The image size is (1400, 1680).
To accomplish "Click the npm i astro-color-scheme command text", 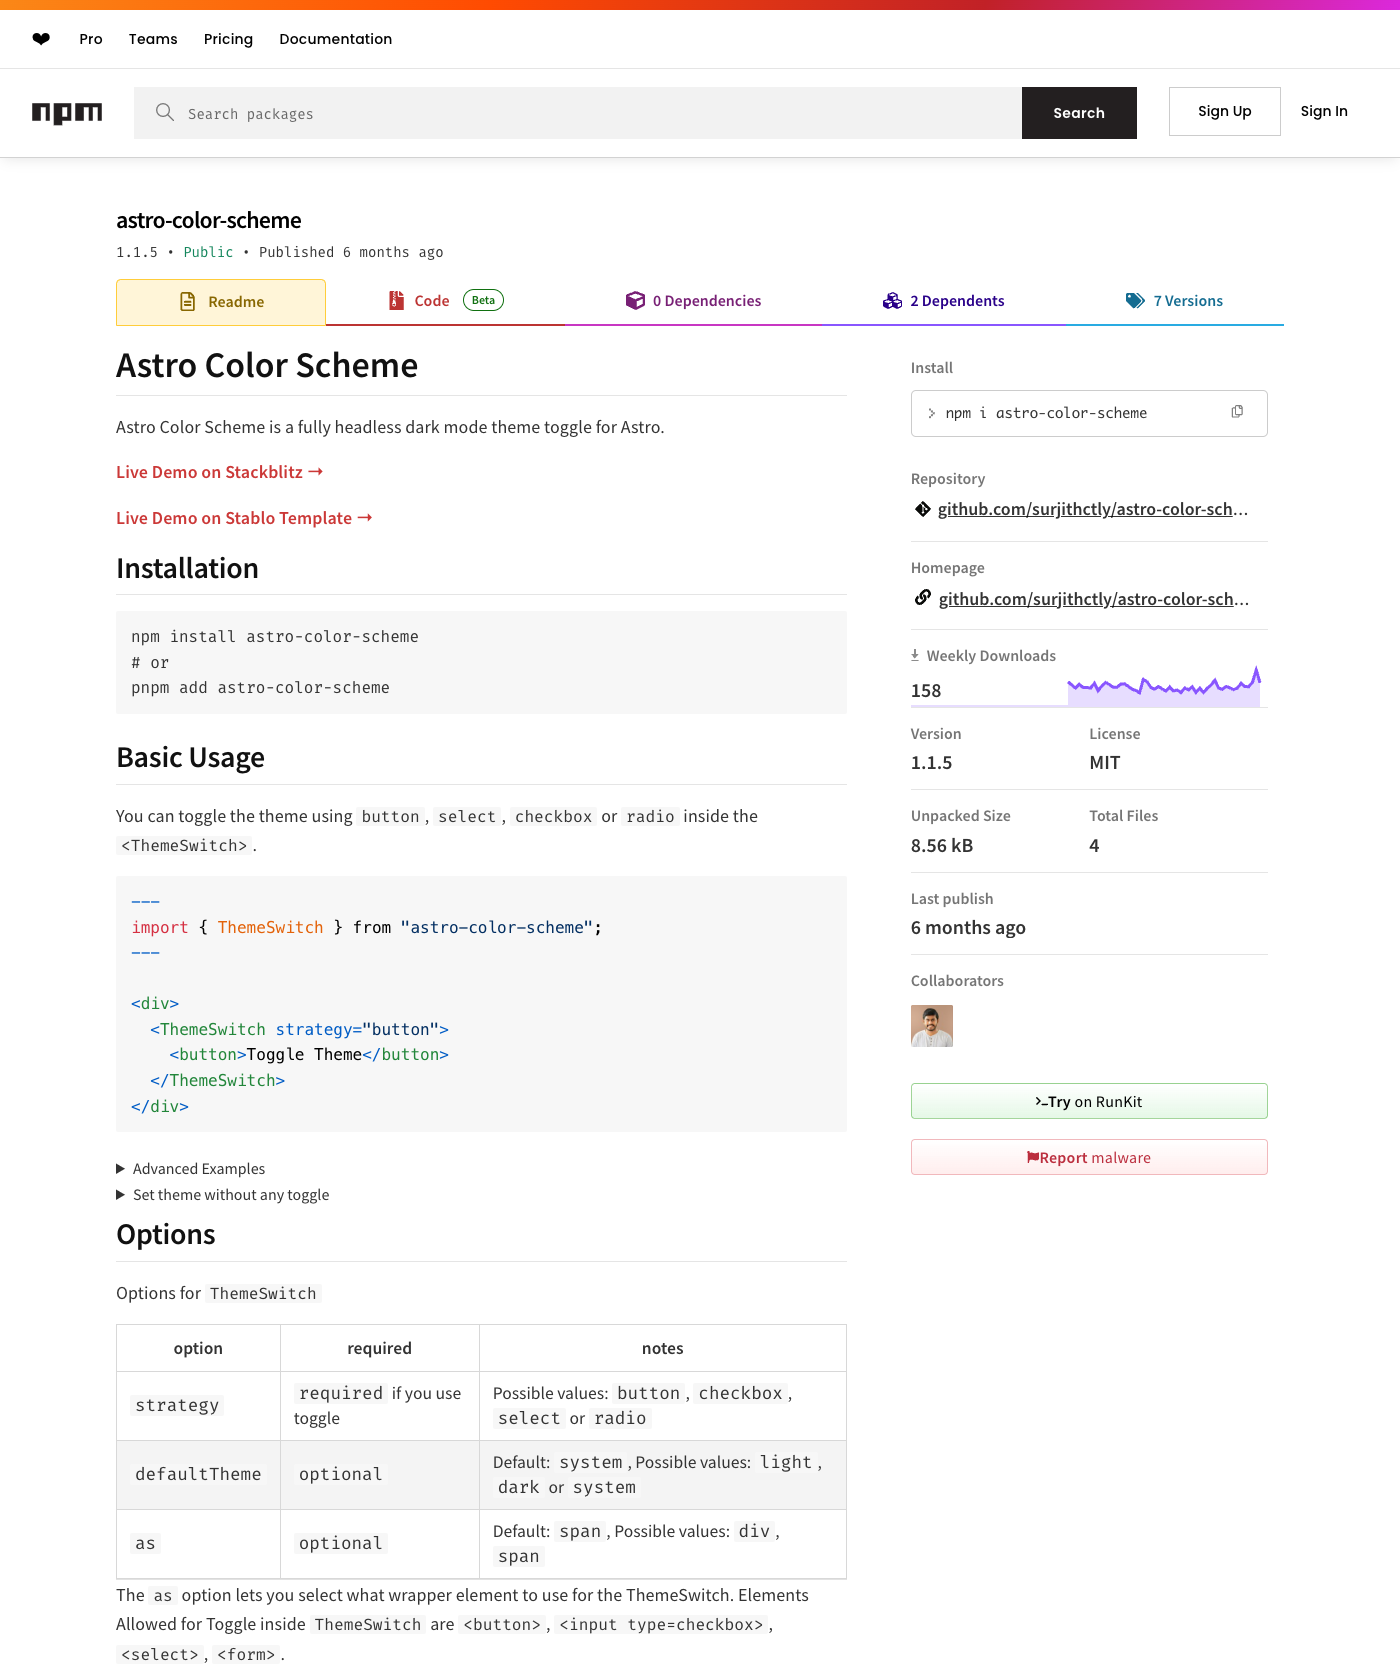I will (1046, 413).
